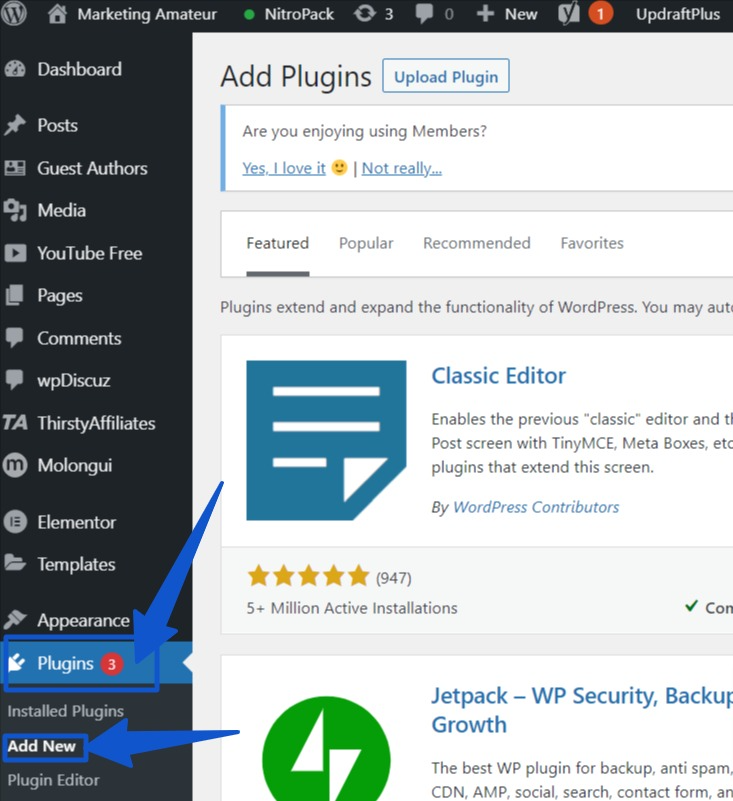The width and height of the screenshot is (733, 801).
Task: Click the Appearance paintbrush icon
Action: [15, 620]
